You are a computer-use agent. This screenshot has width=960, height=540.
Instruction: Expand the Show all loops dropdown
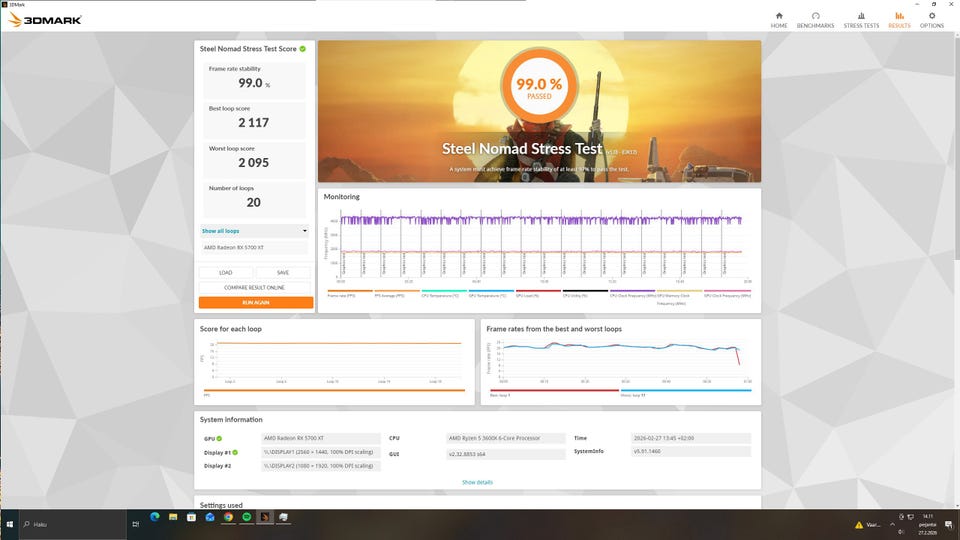tap(254, 231)
